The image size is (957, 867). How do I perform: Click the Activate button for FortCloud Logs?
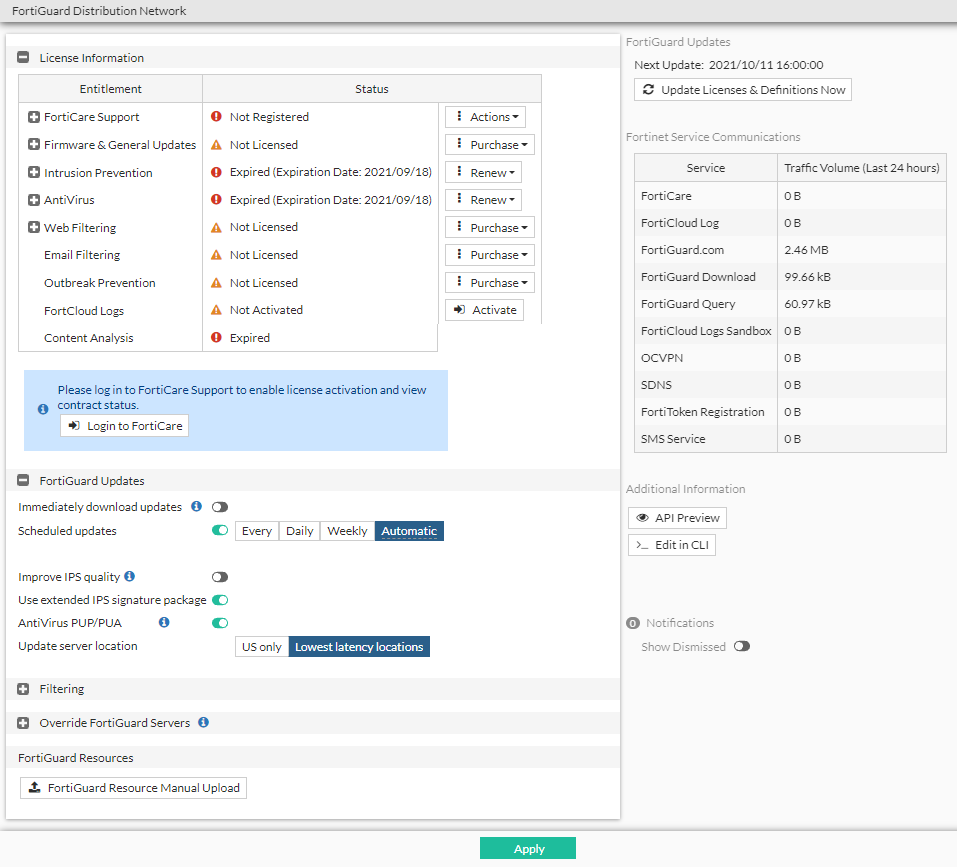point(484,309)
